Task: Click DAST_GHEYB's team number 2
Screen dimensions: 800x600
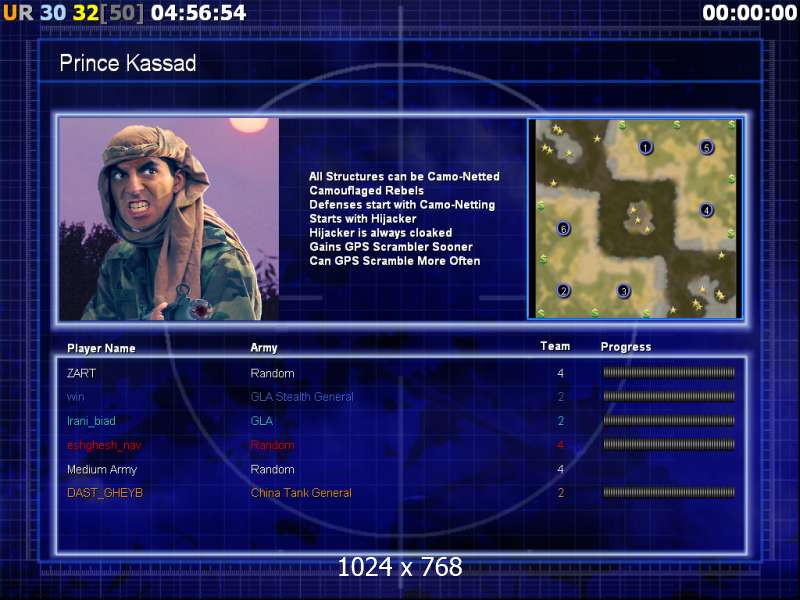Action: click(560, 493)
